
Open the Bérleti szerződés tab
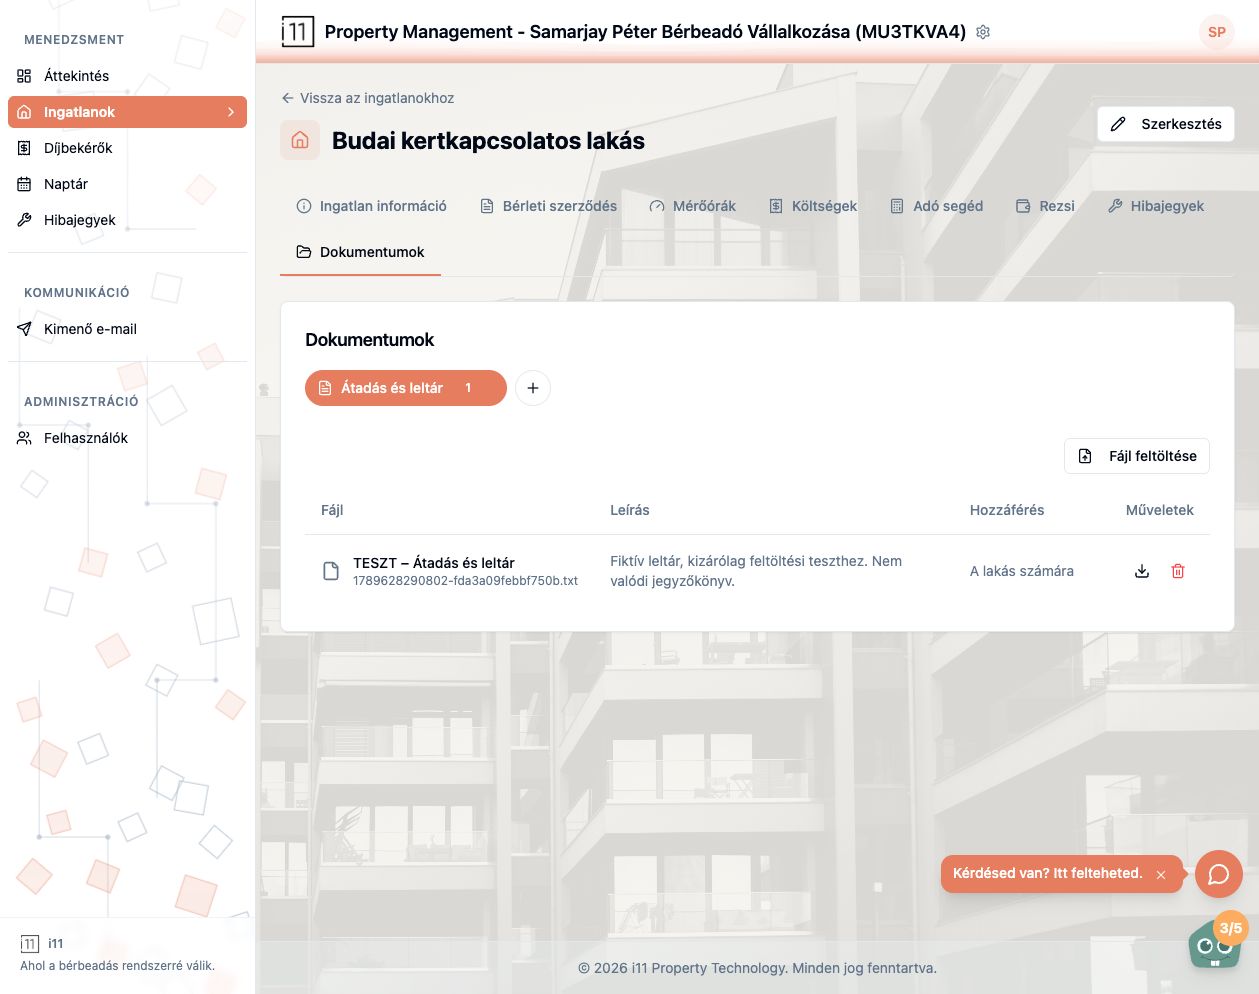(x=548, y=206)
